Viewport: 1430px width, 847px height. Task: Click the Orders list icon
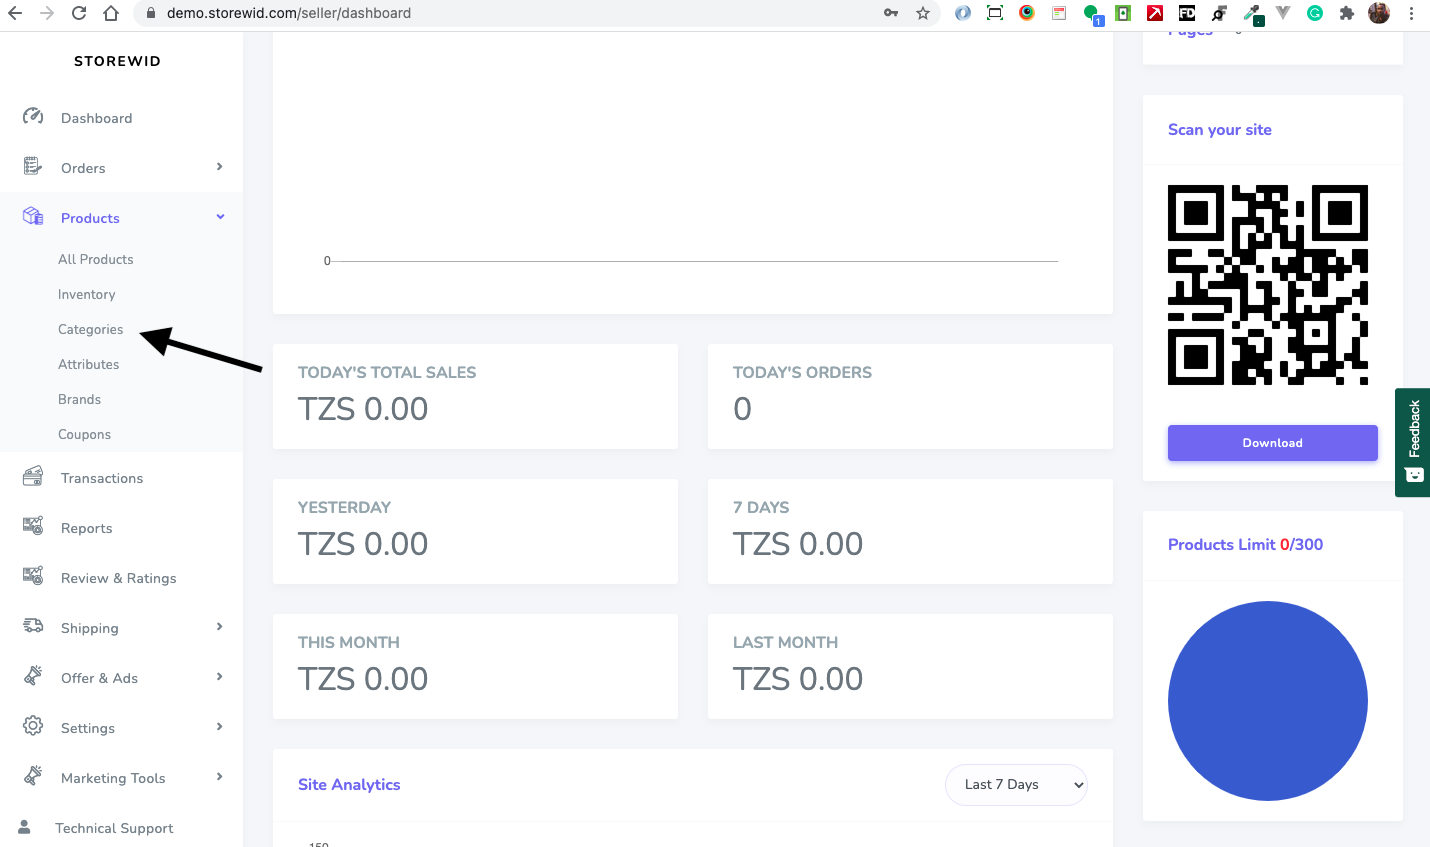32,166
